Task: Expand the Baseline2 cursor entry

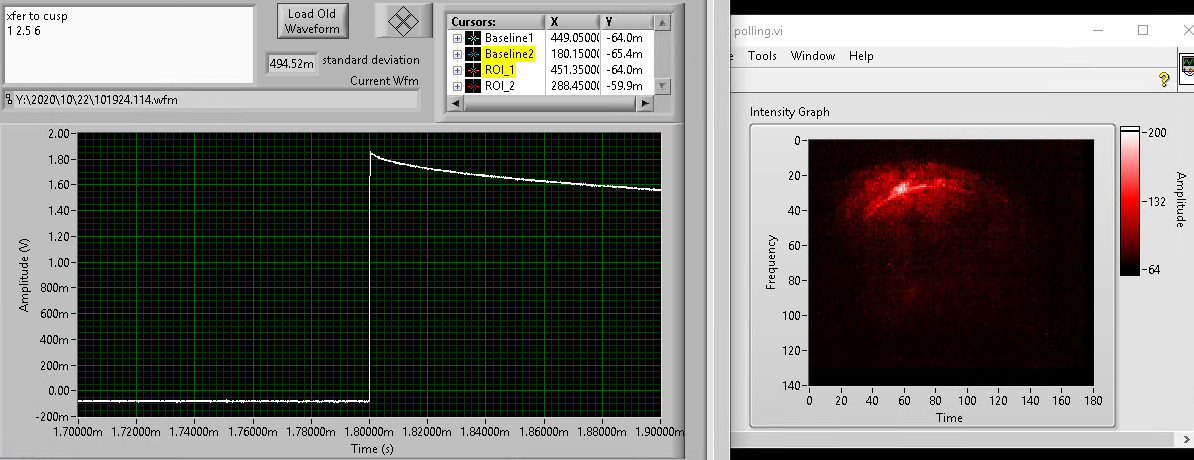Action: tap(458, 54)
